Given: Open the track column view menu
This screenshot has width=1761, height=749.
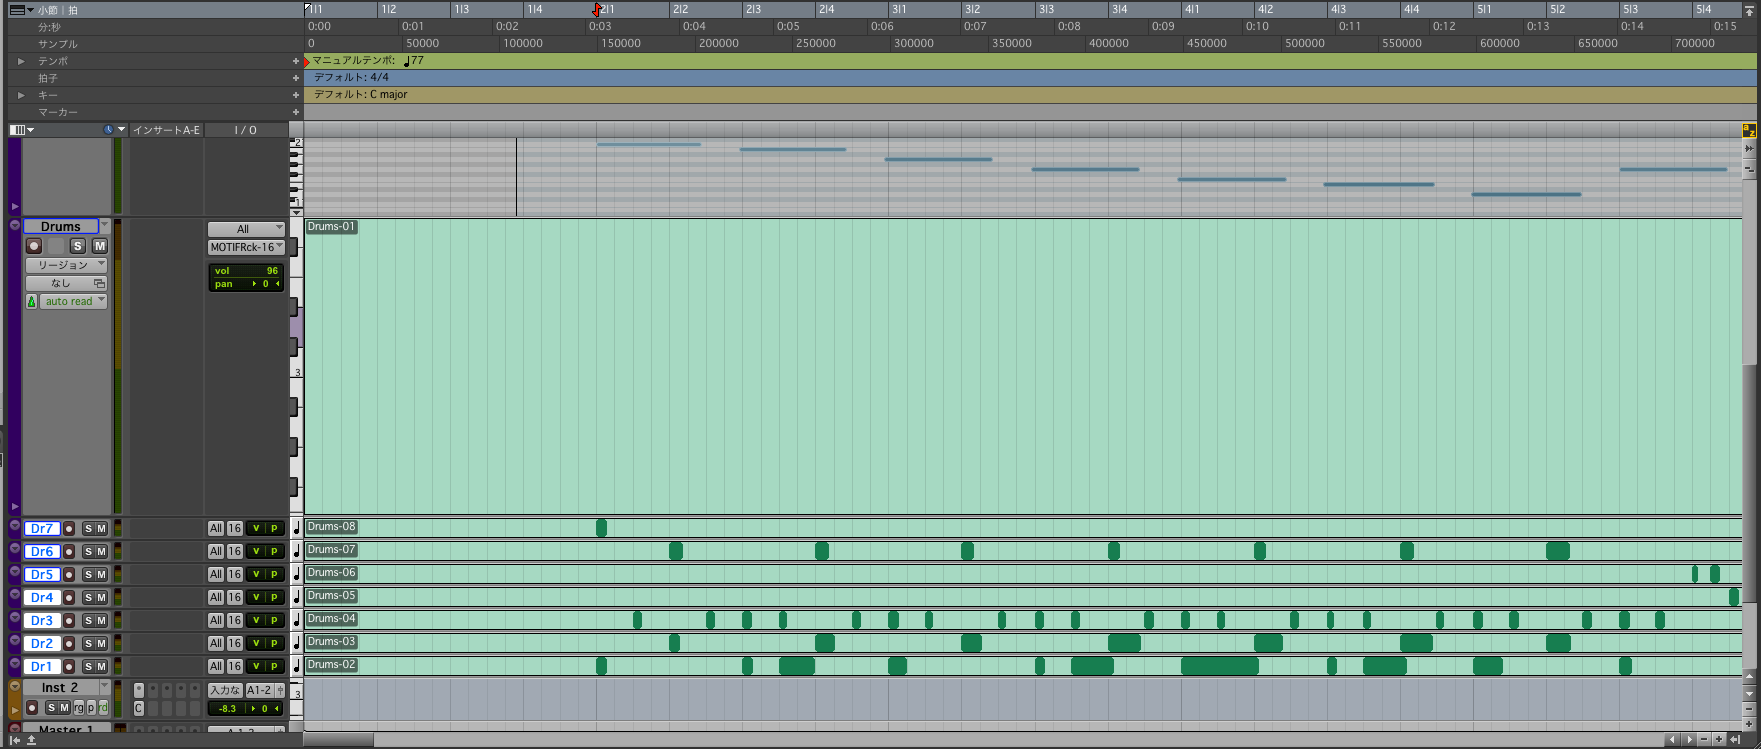Looking at the screenshot, I should click(x=21, y=130).
